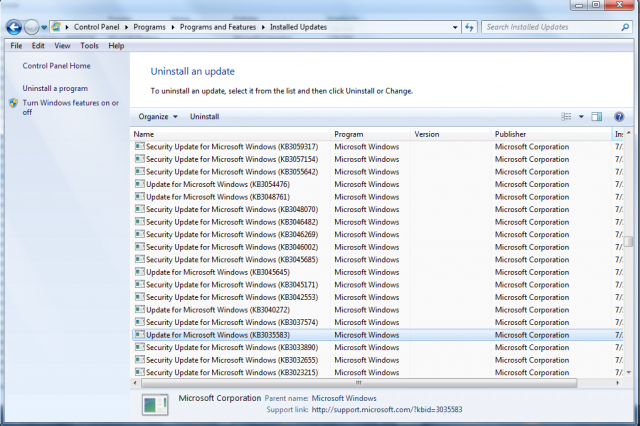Toggle the preview pane icon
640x426 pixels.
(x=597, y=117)
